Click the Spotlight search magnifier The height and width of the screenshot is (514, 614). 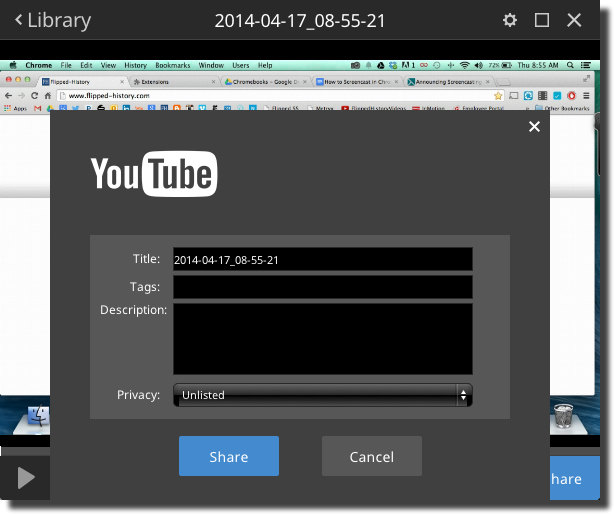click(x=571, y=65)
